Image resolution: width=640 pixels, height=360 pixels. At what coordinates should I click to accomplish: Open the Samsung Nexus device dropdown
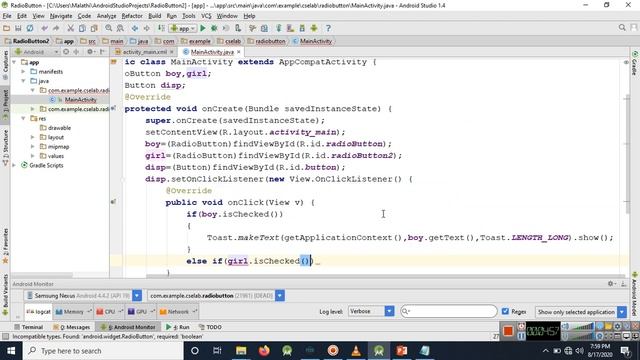(x=137, y=296)
